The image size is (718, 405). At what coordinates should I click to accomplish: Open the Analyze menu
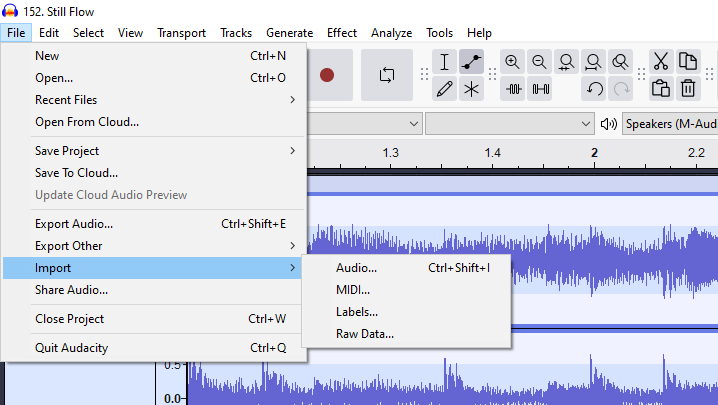(392, 33)
